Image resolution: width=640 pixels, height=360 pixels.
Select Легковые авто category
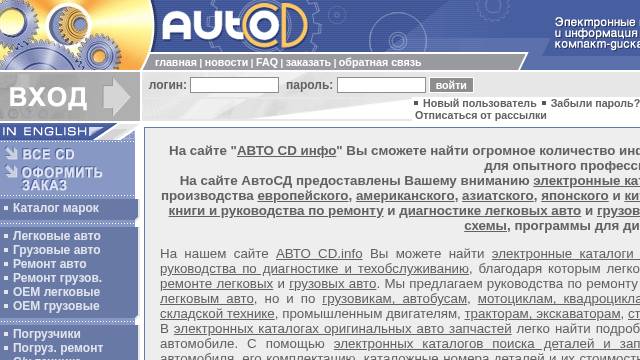tap(57, 236)
